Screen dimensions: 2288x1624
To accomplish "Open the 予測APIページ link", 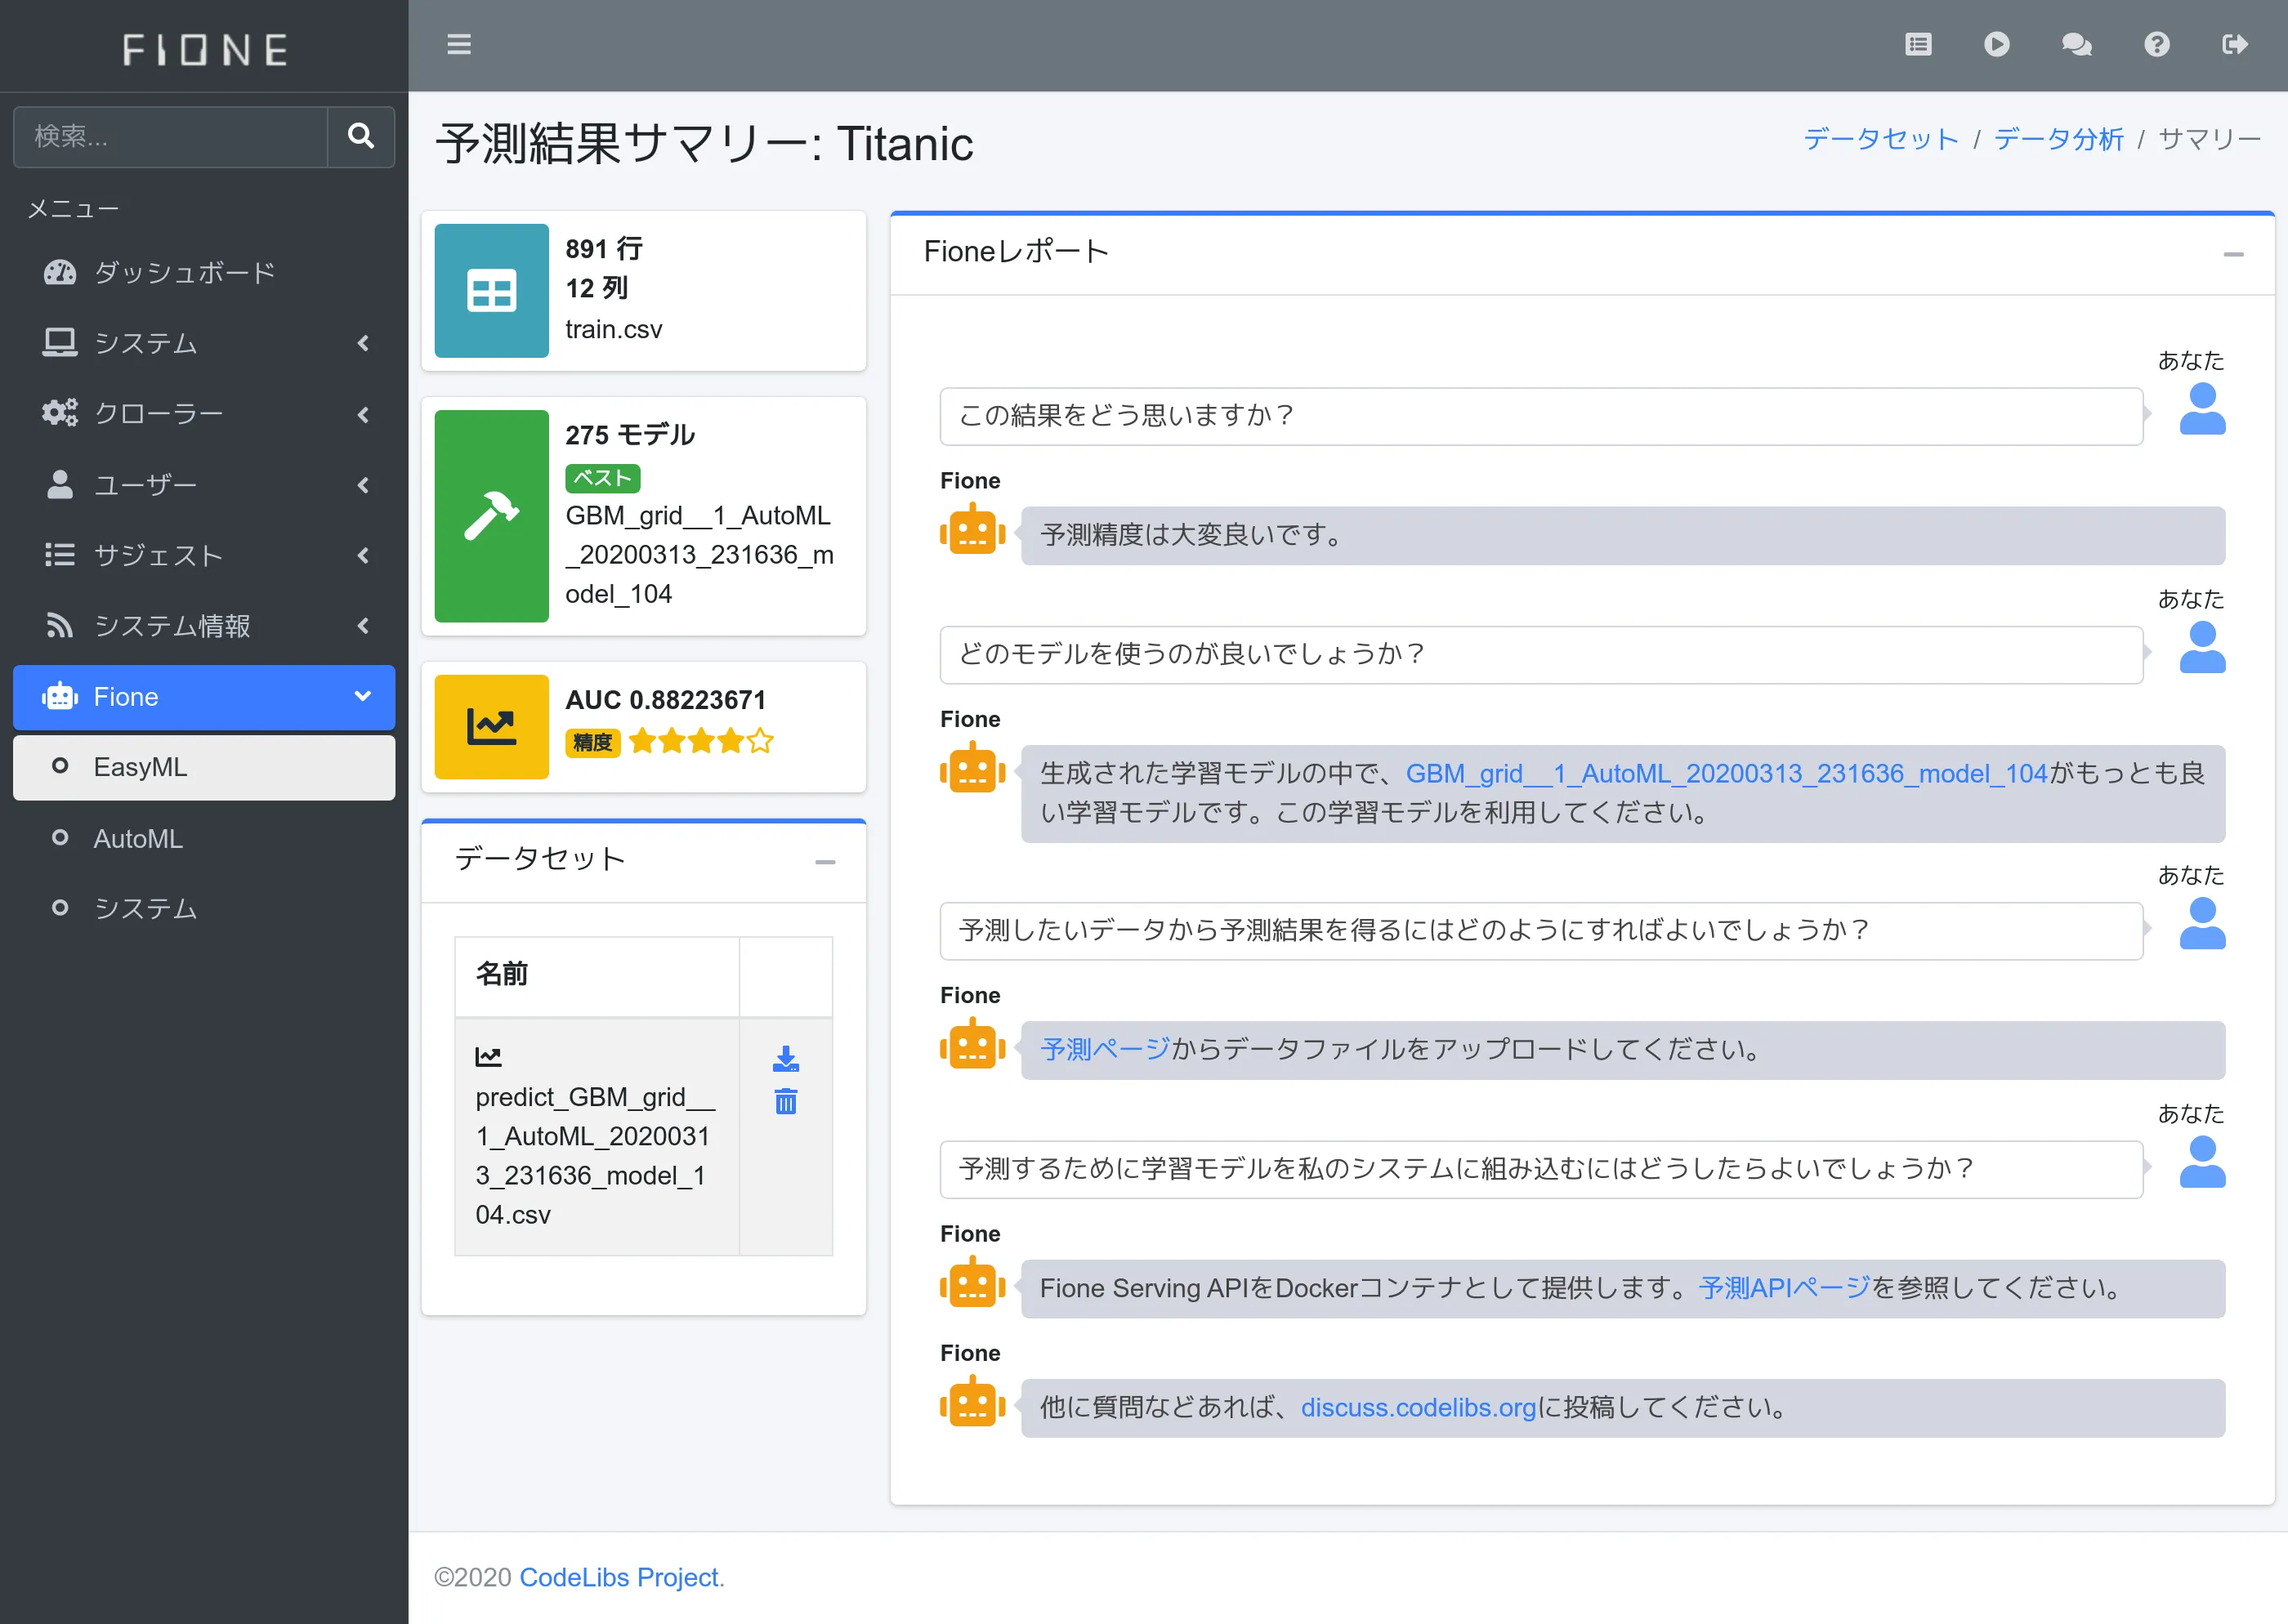I will coord(1784,1288).
